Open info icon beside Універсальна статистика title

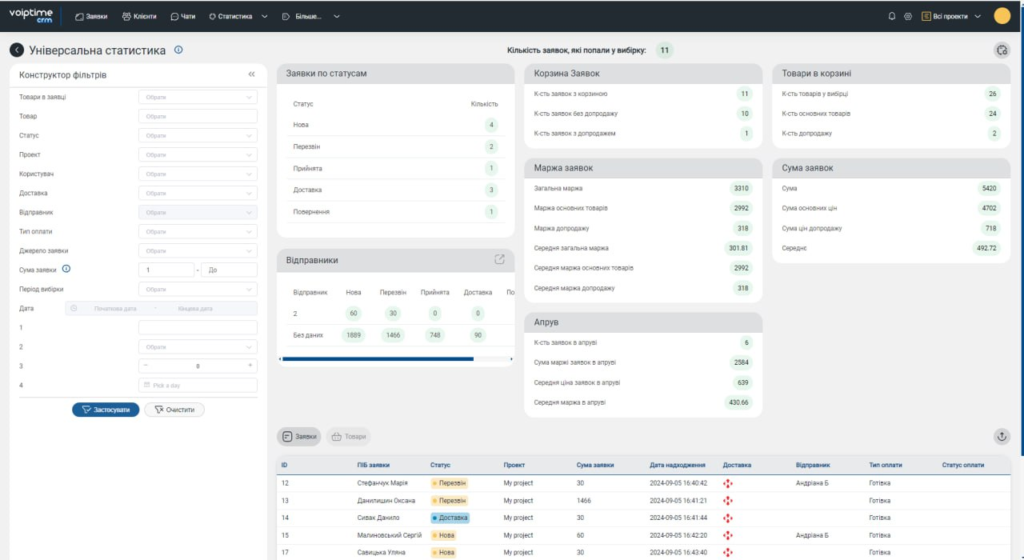pos(178,50)
